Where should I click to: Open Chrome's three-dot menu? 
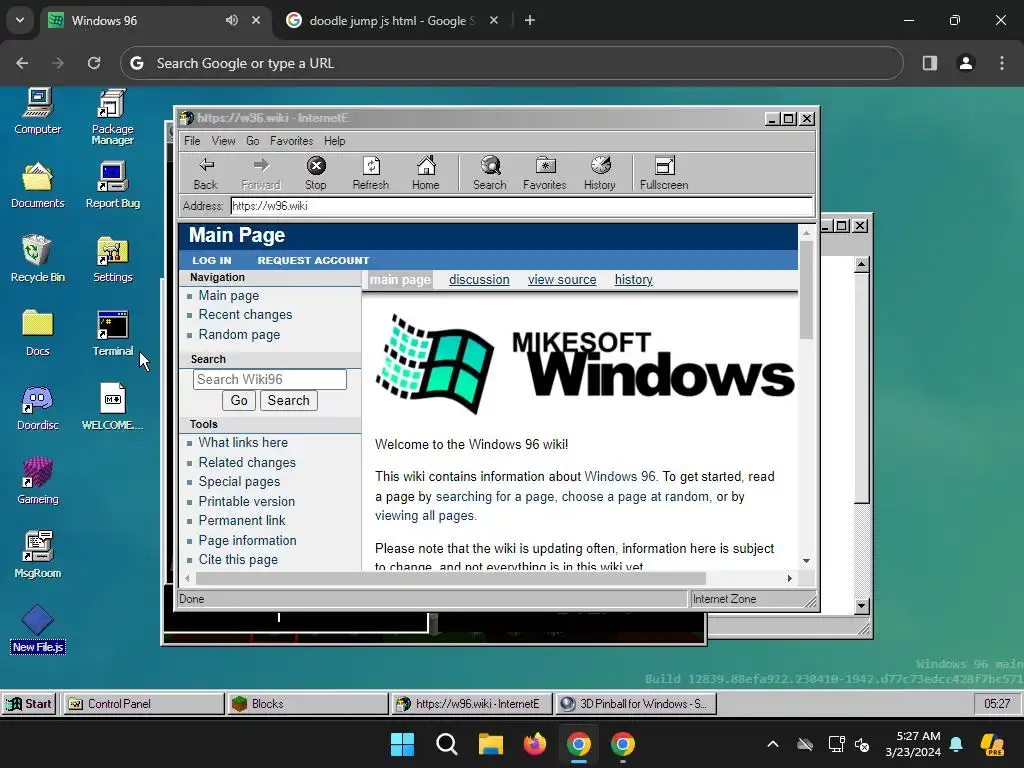coord(1002,63)
